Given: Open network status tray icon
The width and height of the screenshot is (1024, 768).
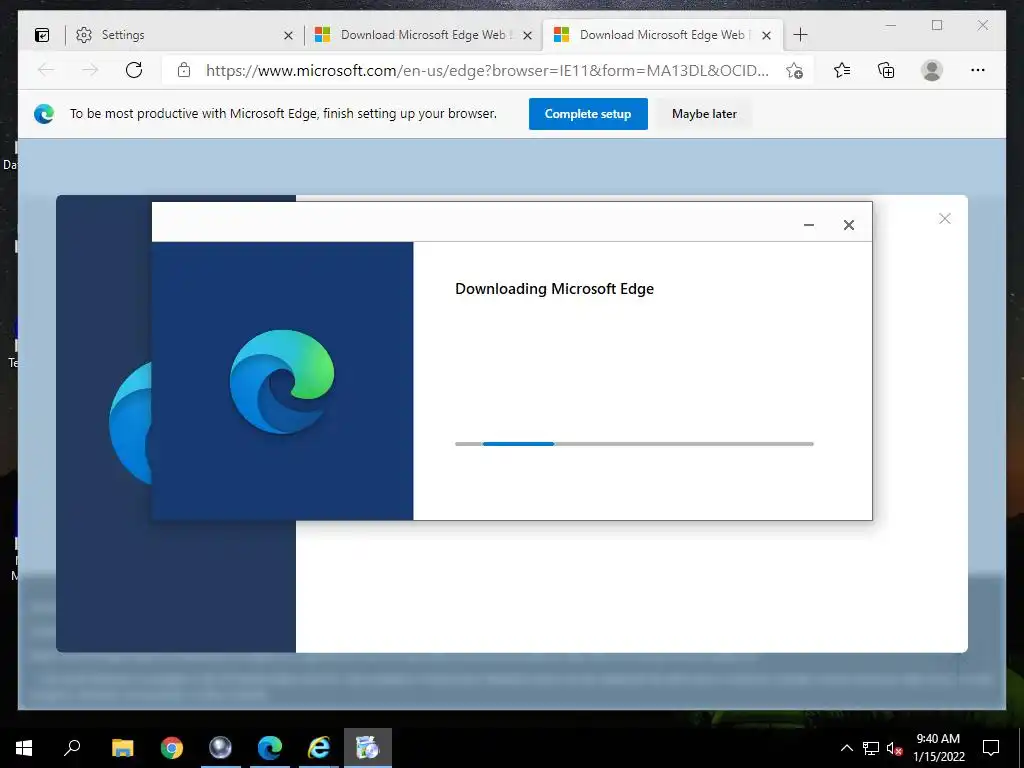Looking at the screenshot, I should 871,748.
